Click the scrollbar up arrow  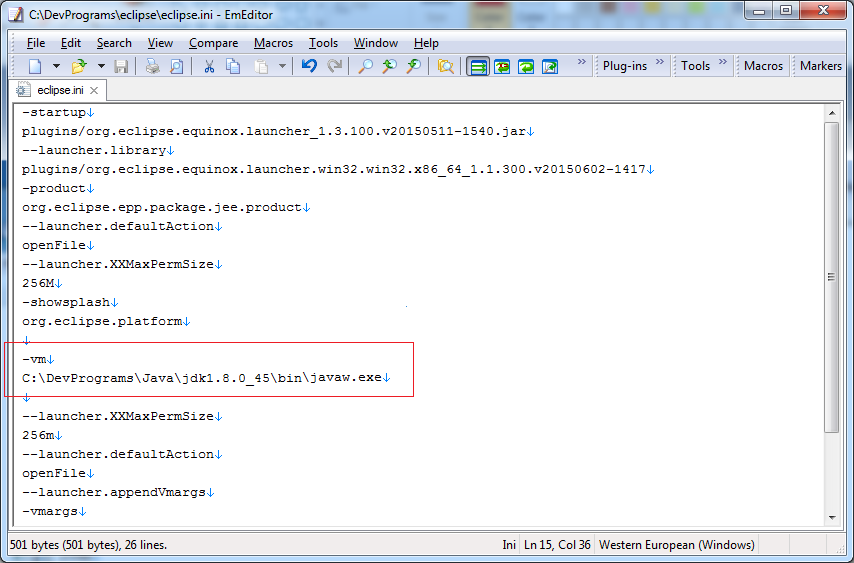tap(832, 113)
